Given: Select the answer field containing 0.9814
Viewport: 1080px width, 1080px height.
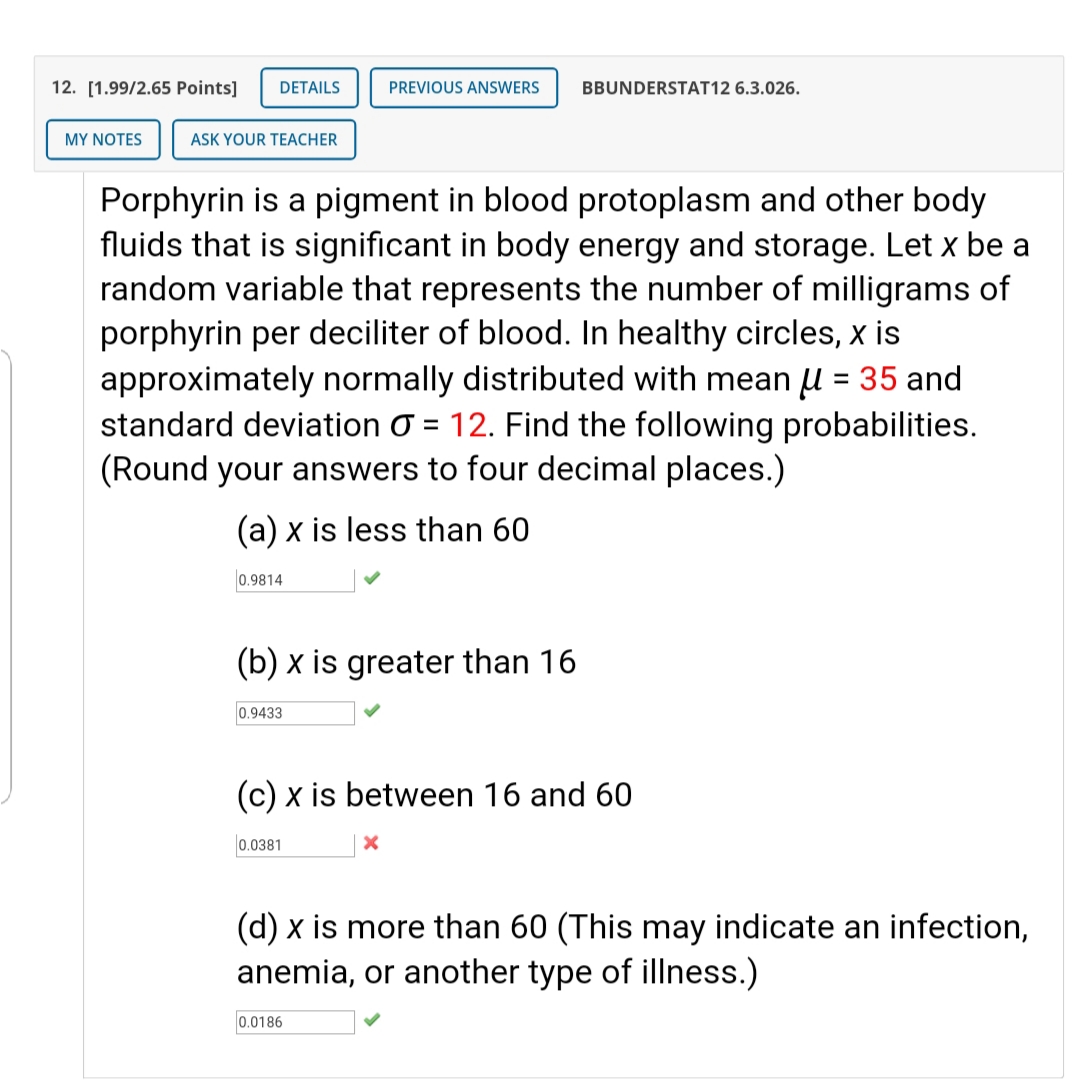Looking at the screenshot, I should tap(294, 579).
